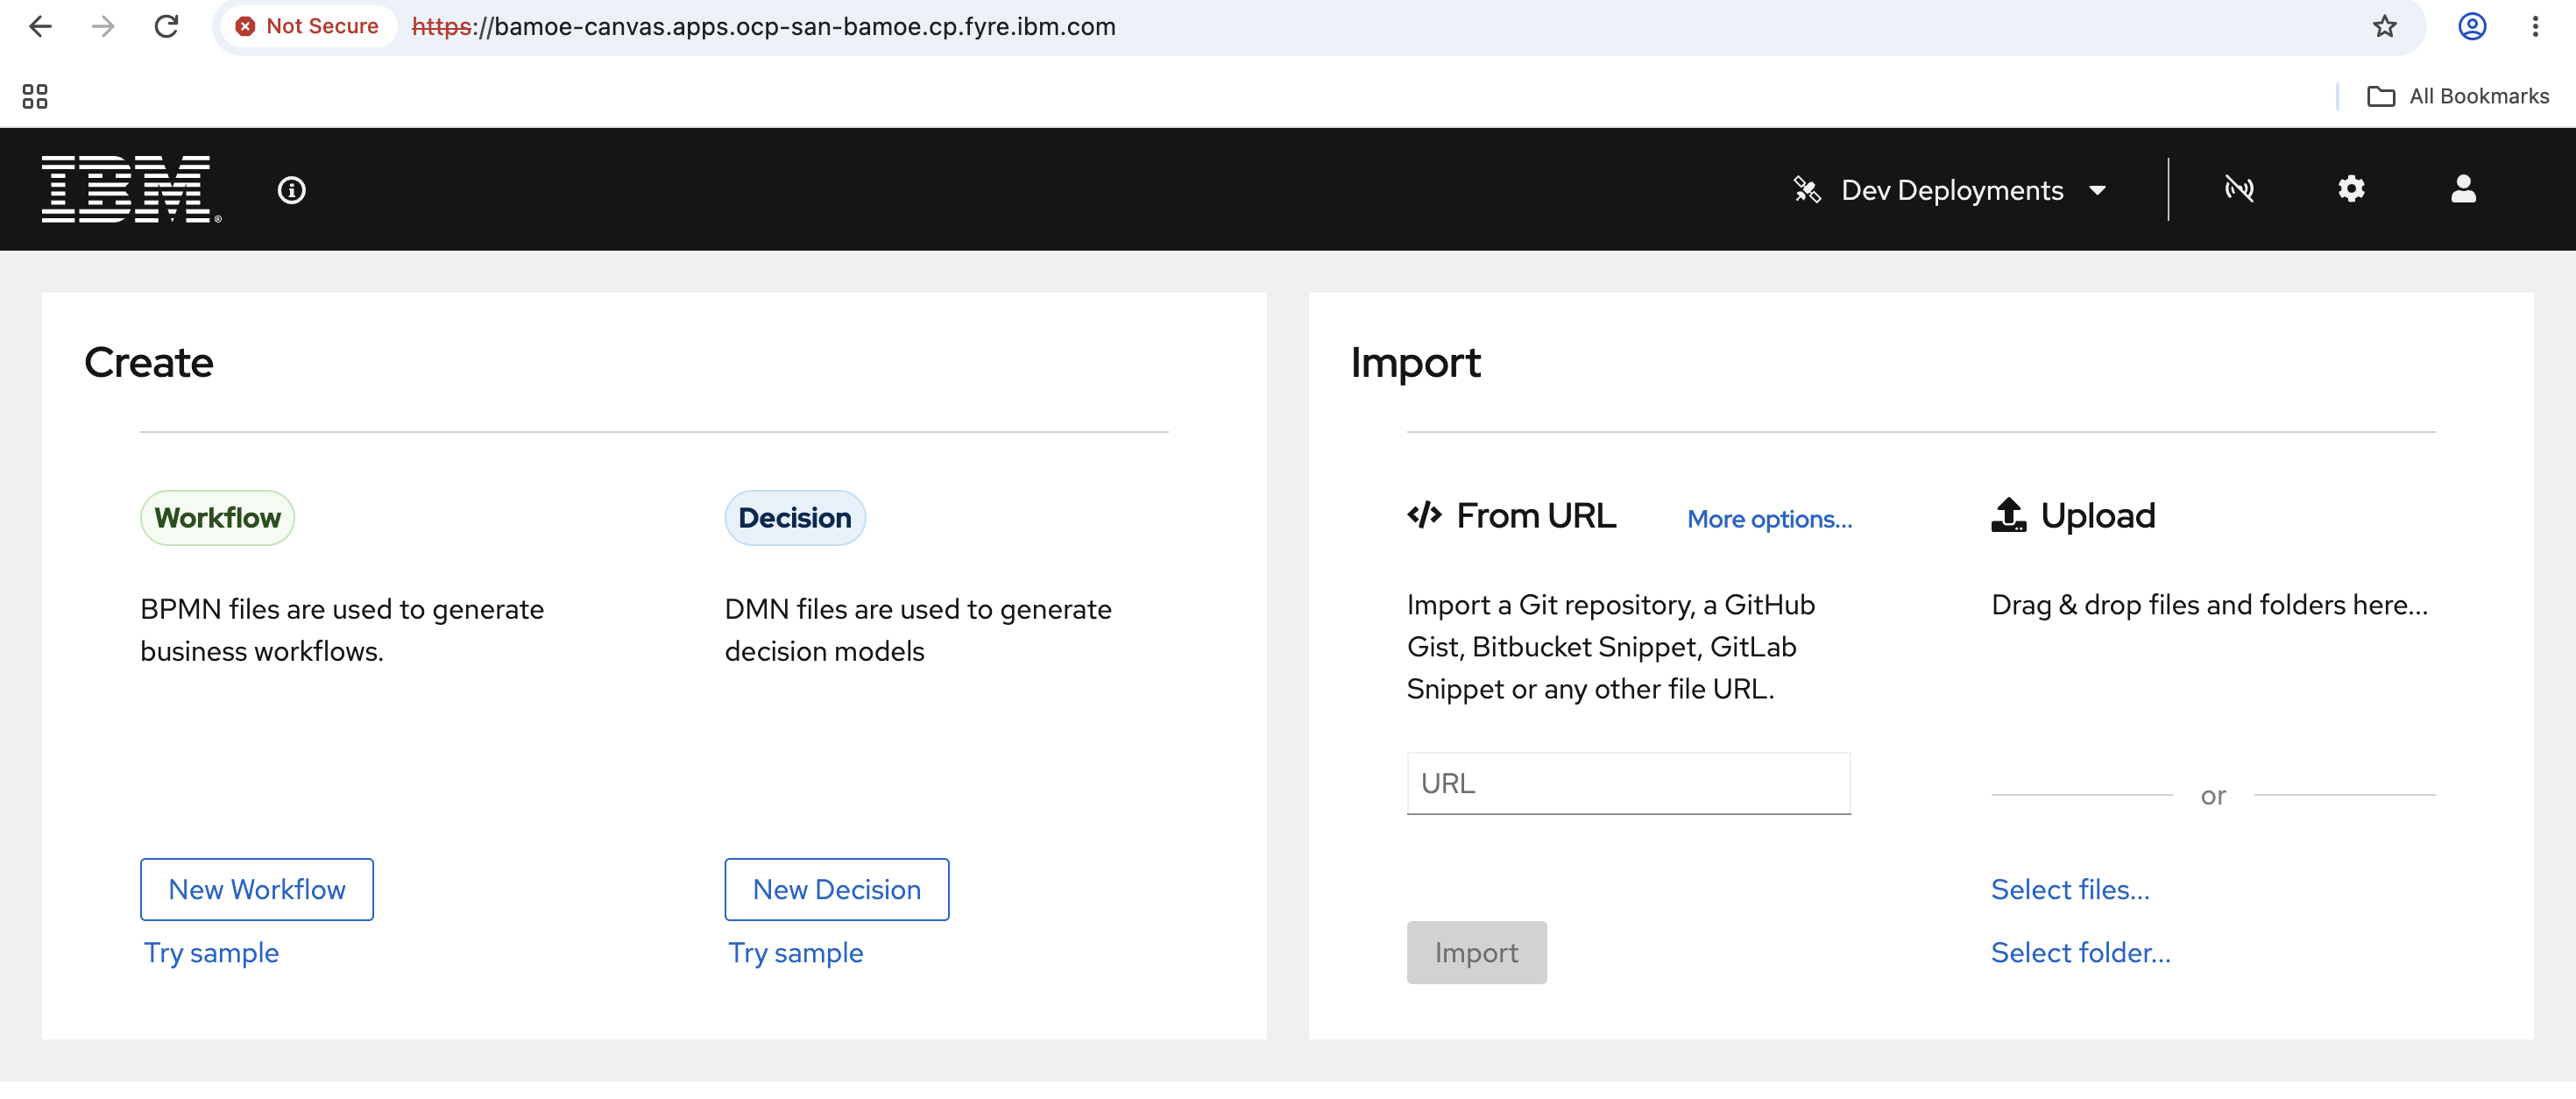Open the user accounts icon in header
Screen dimensions: 2576x1099
2463,188
